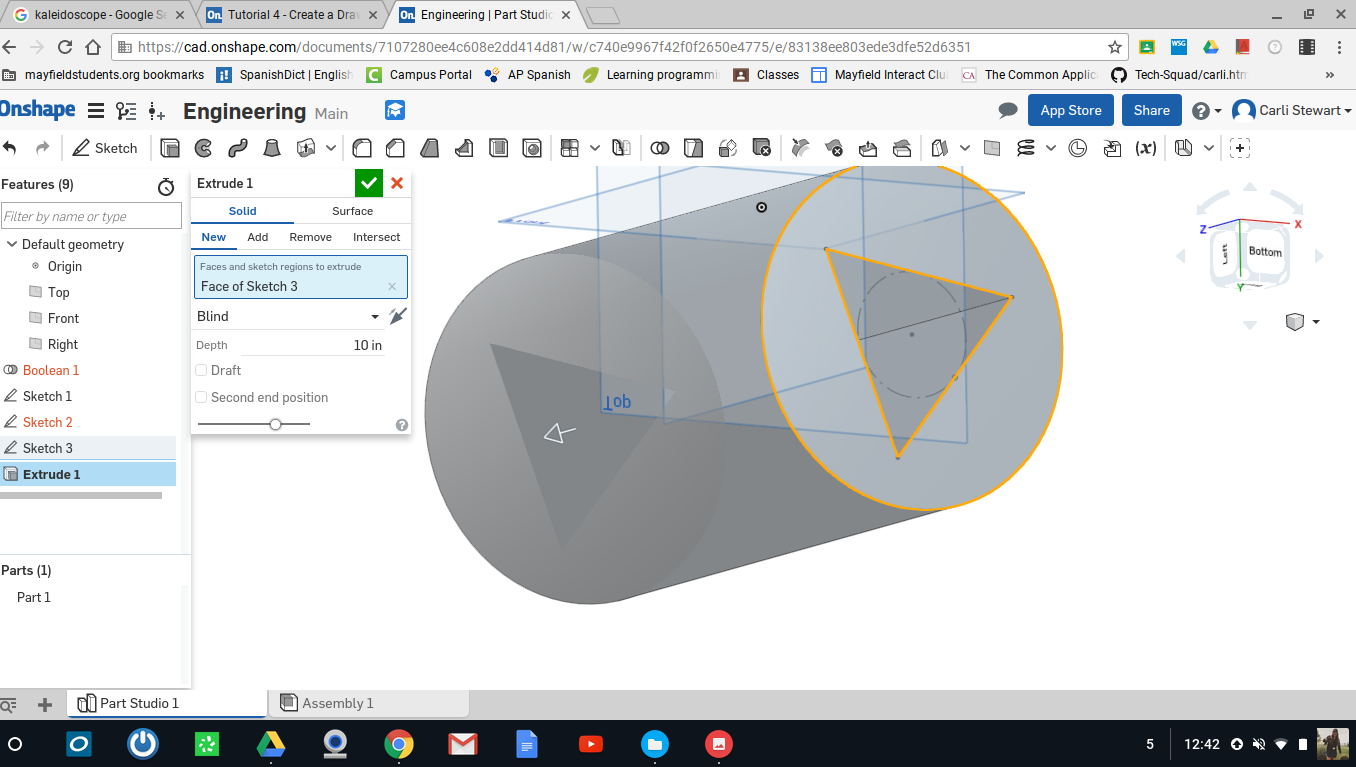1356x767 pixels.
Task: Enable Second end position checkbox
Action: pyautogui.click(x=202, y=397)
